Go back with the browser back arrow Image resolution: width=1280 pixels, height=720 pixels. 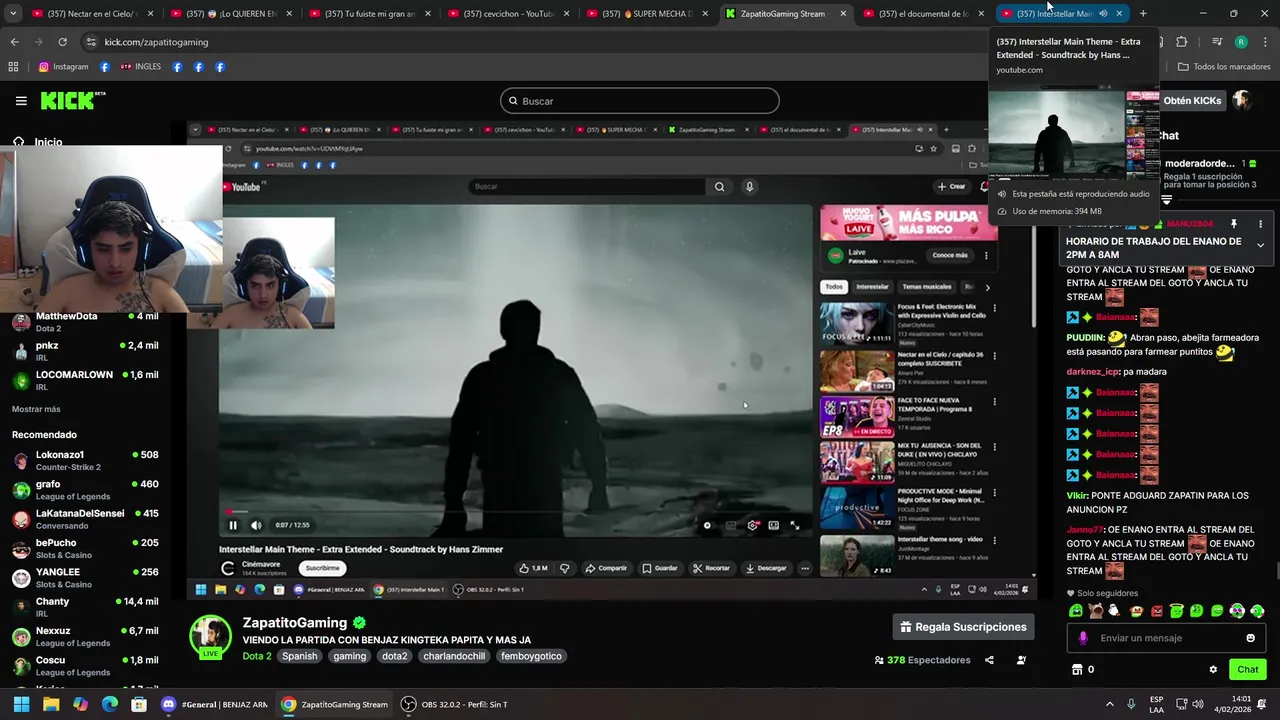tap(14, 42)
